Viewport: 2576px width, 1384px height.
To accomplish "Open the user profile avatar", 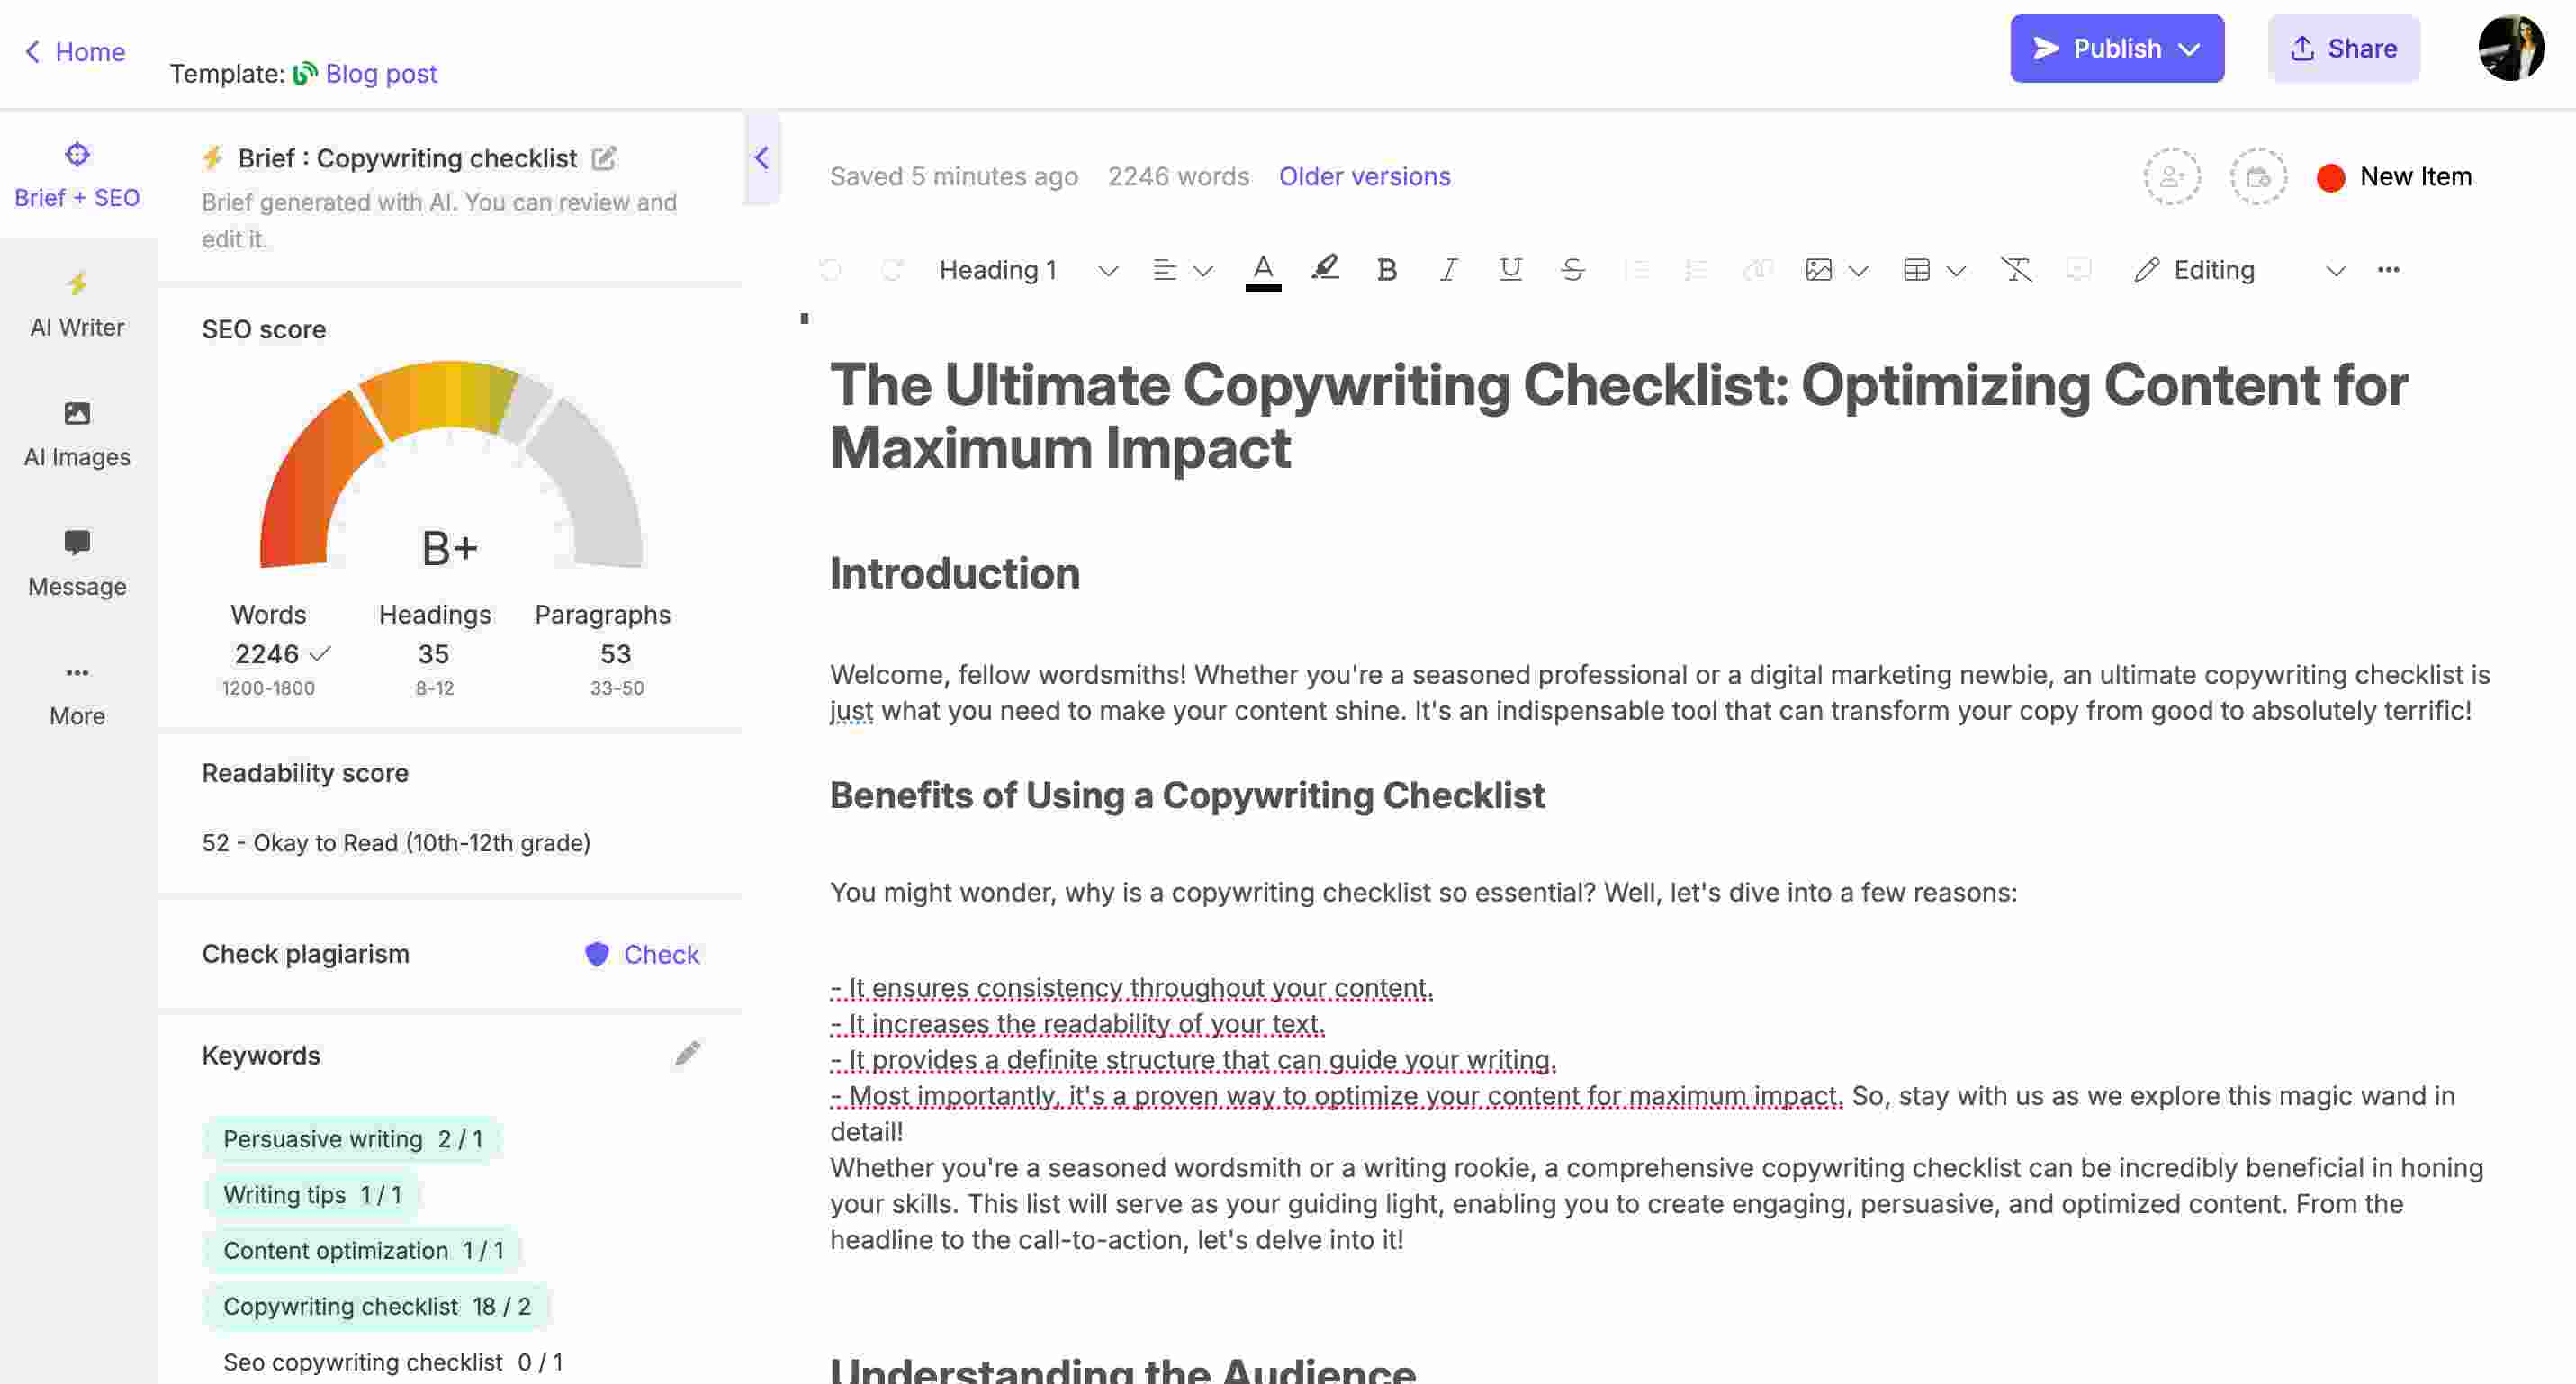I will coord(2510,48).
